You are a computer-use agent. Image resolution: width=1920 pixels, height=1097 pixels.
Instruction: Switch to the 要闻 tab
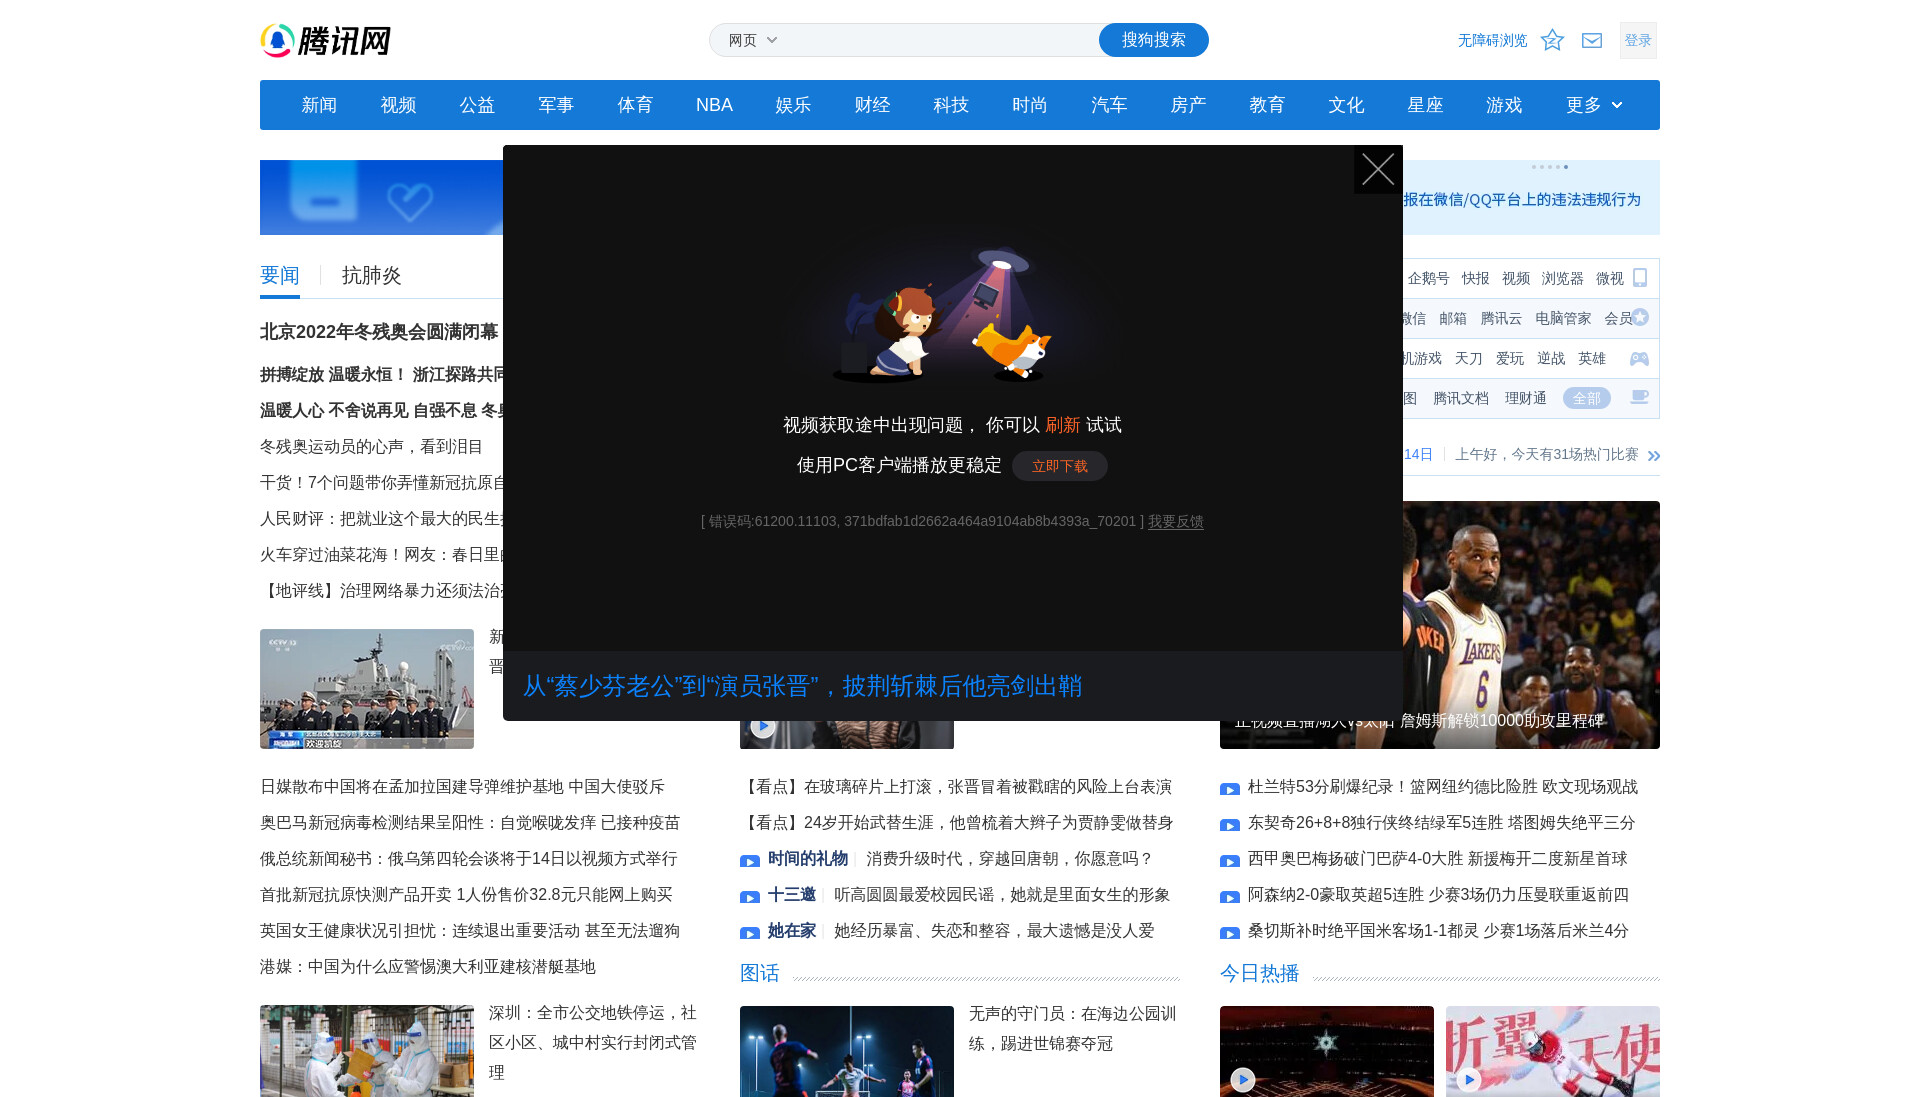(x=280, y=275)
